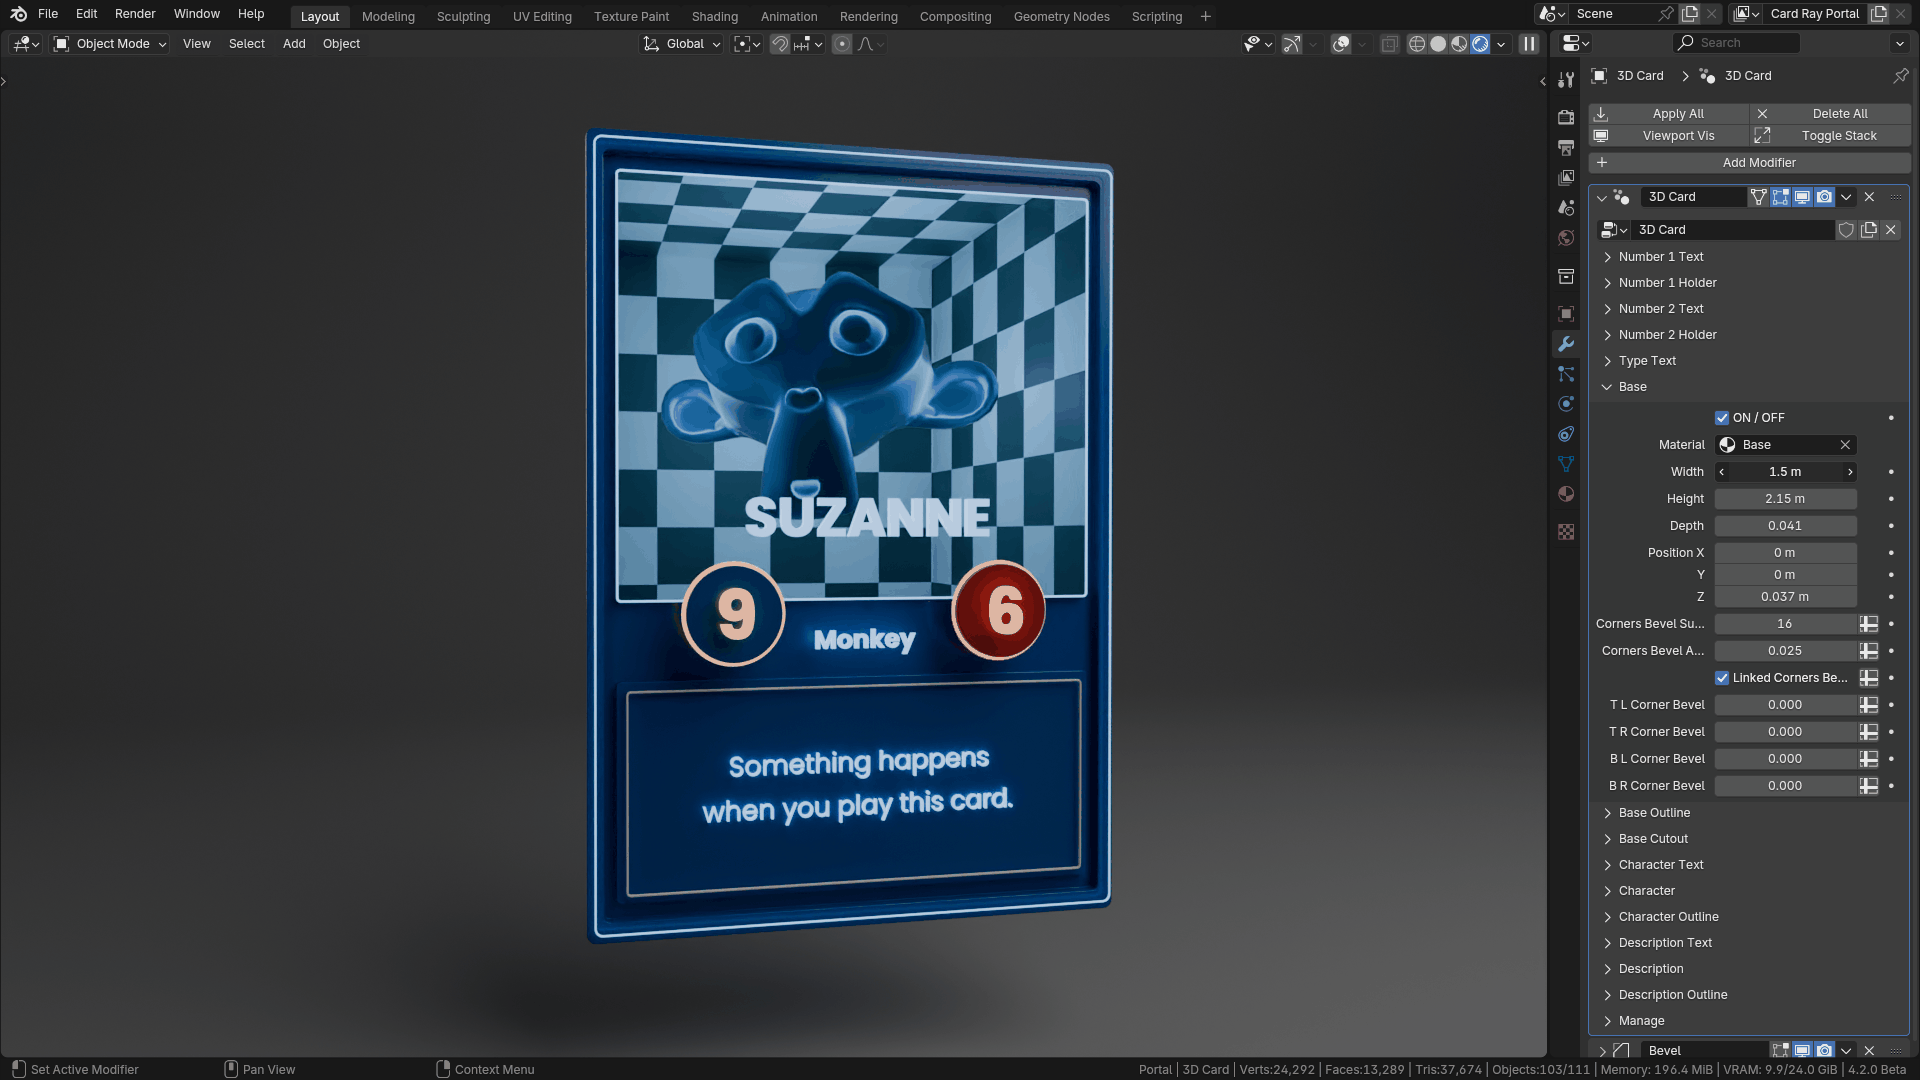The height and width of the screenshot is (1080, 1920).
Task: Open the Render properties tab
Action: click(1566, 117)
